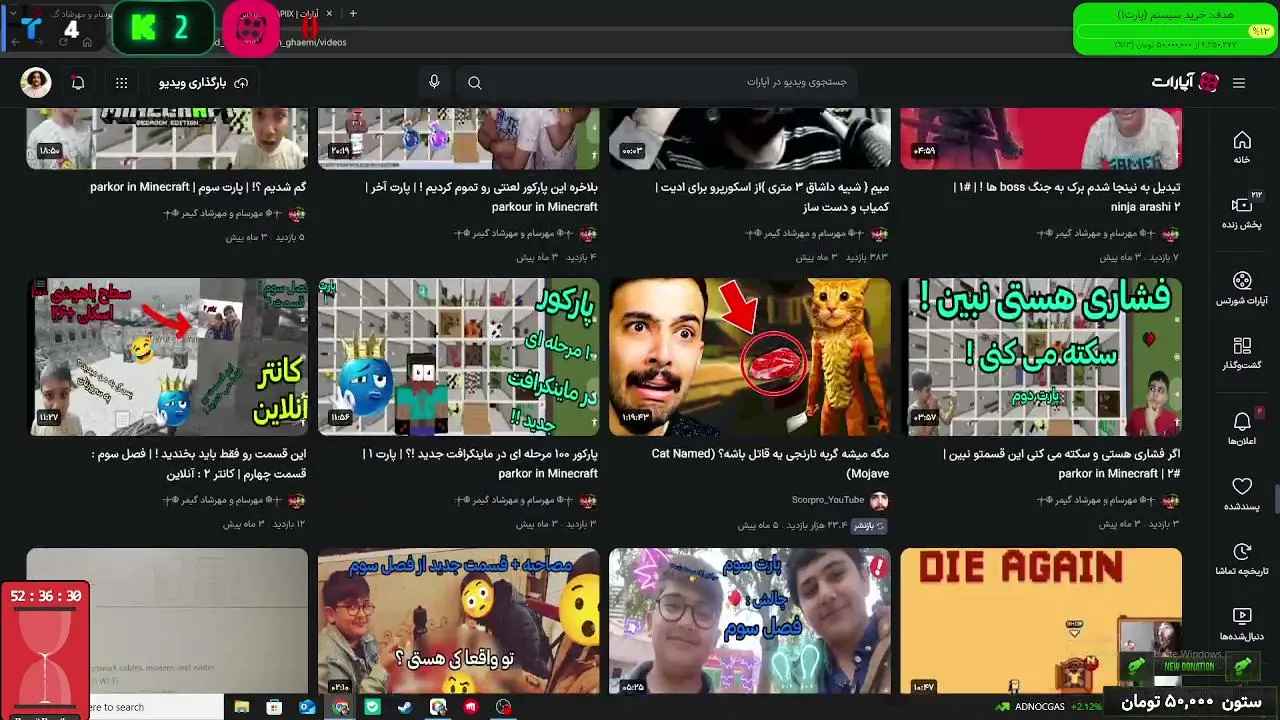
Task: Open آپارات شورتس (Shorts) in the sidebar
Action: point(1242,288)
